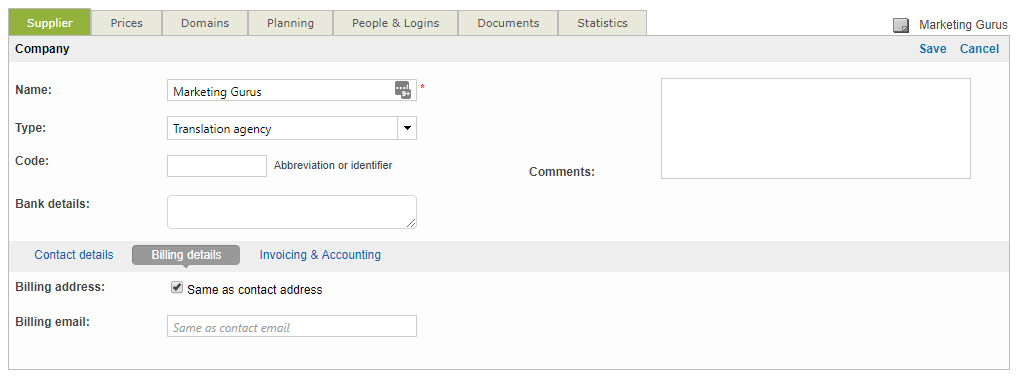
Task: Click the password manager icon in Name field
Action: pos(403,90)
